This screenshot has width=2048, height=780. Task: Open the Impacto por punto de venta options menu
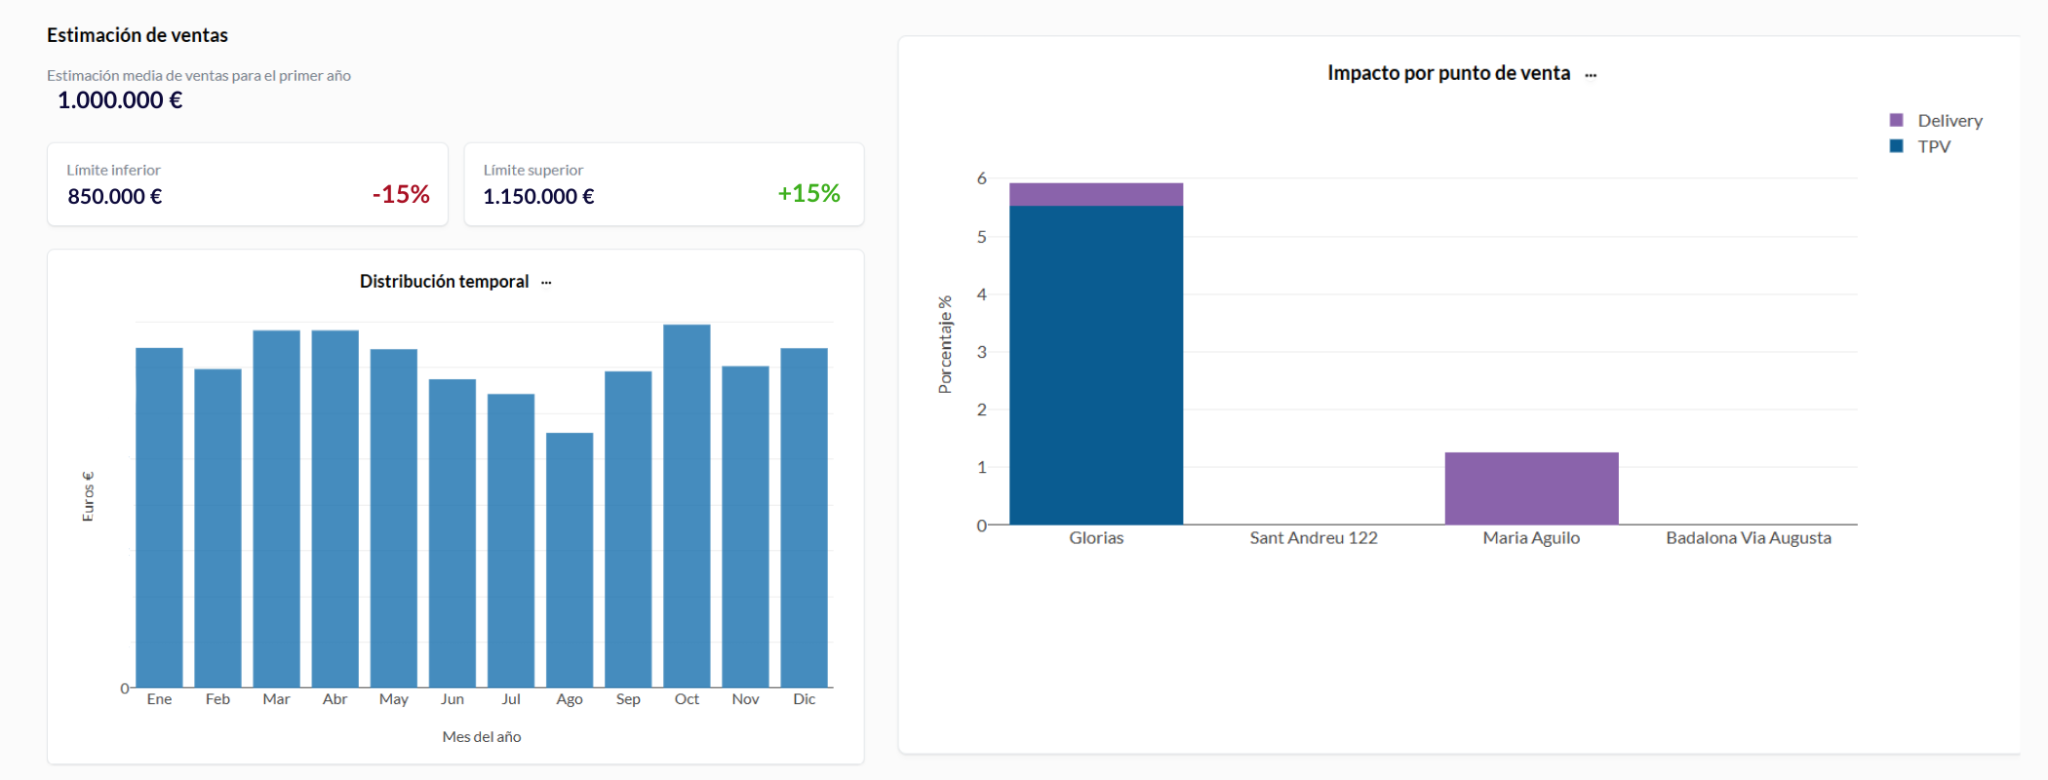coord(1590,75)
